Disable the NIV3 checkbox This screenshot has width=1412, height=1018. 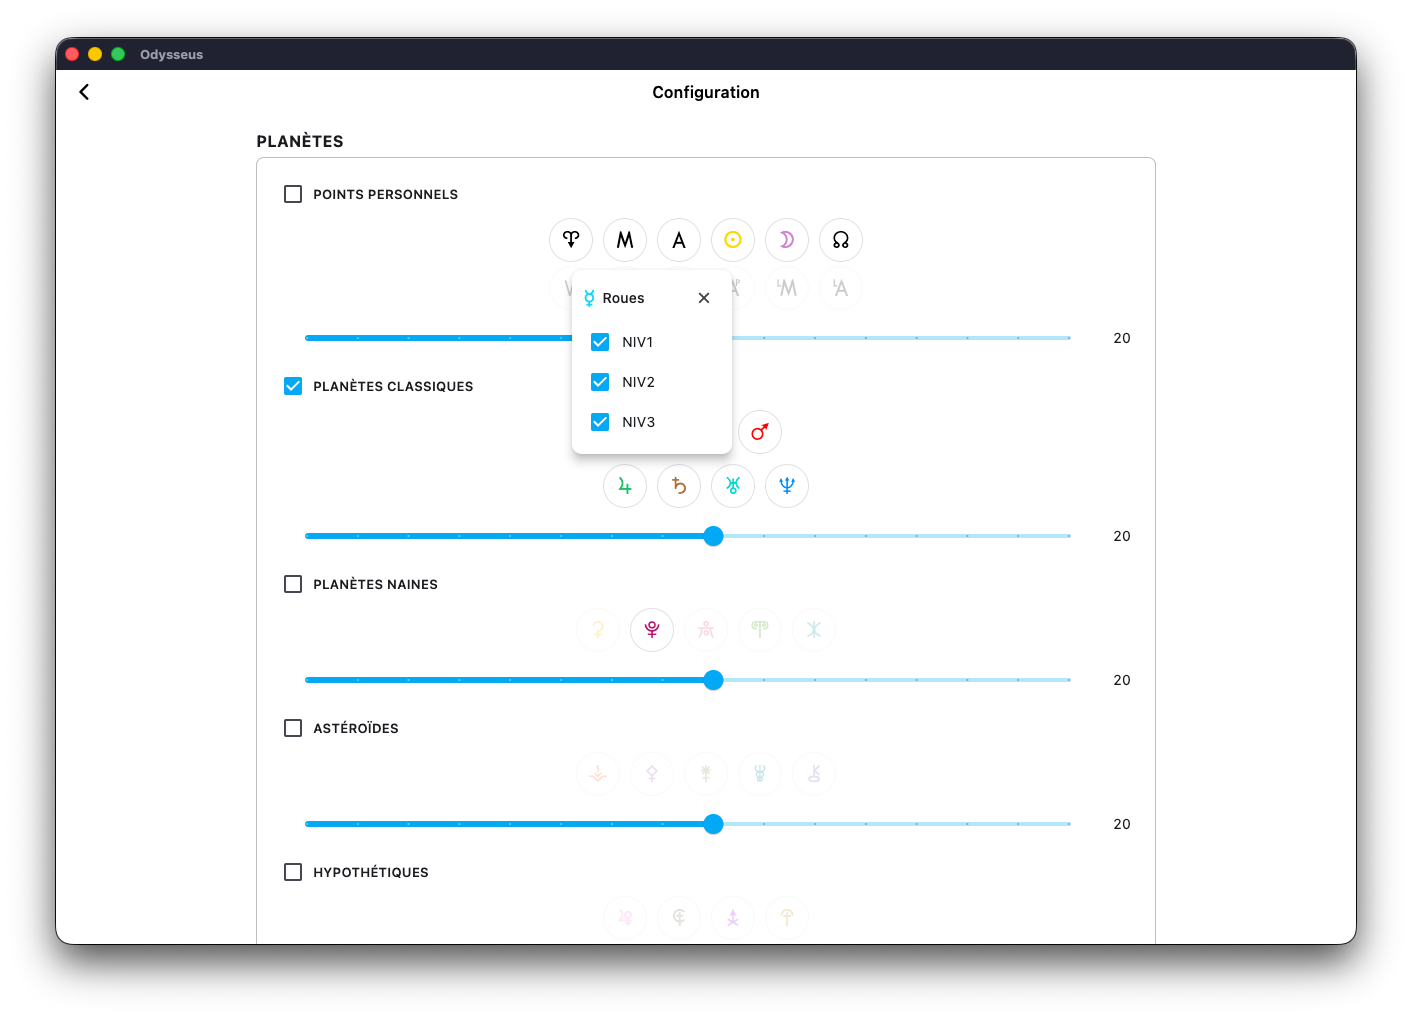pyautogui.click(x=600, y=422)
